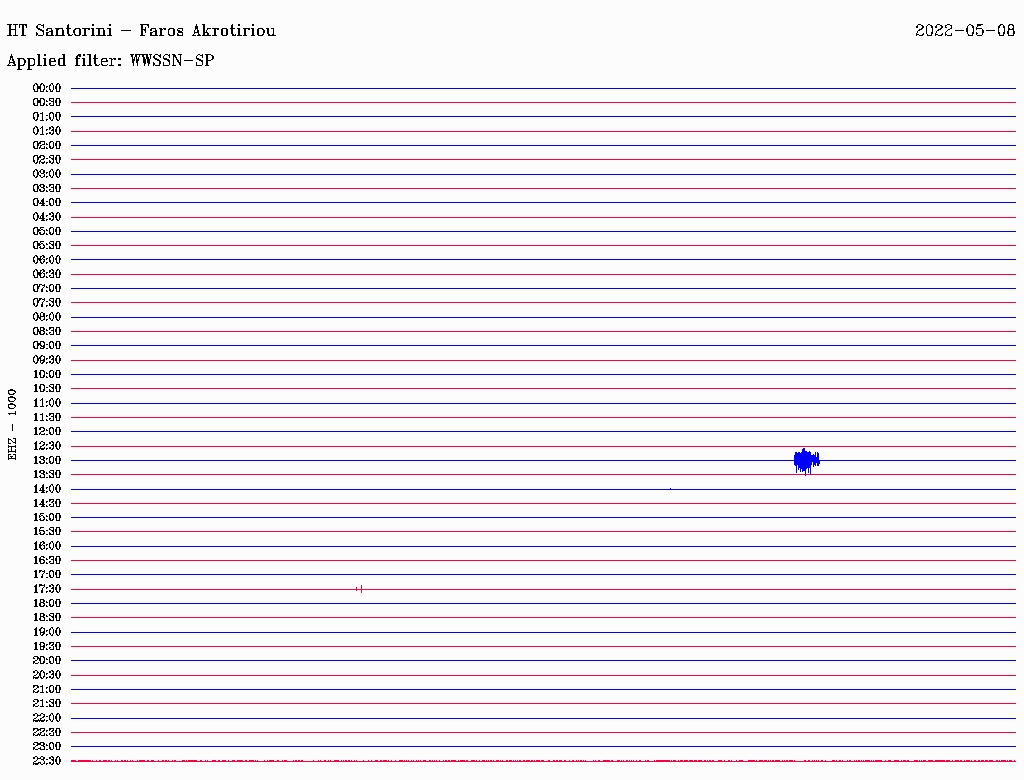Click the 22:00 time label
This screenshot has width=1024, height=780.
coord(47,718)
